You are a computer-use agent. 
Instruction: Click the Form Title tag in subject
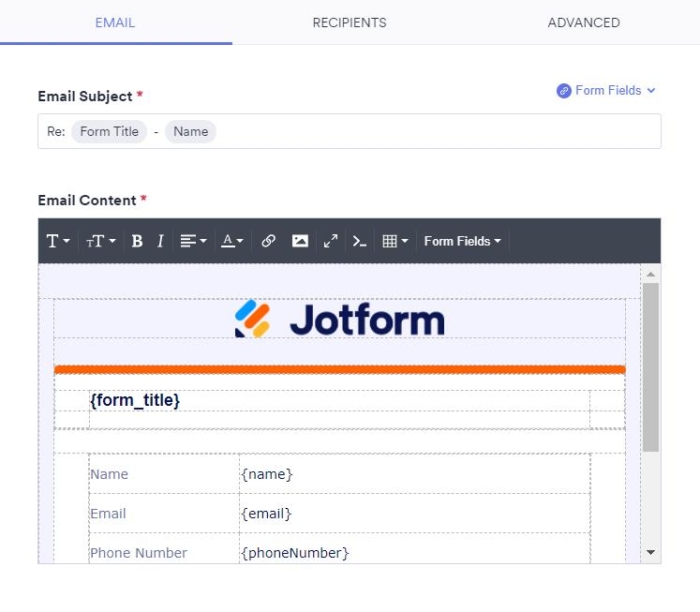click(x=109, y=132)
